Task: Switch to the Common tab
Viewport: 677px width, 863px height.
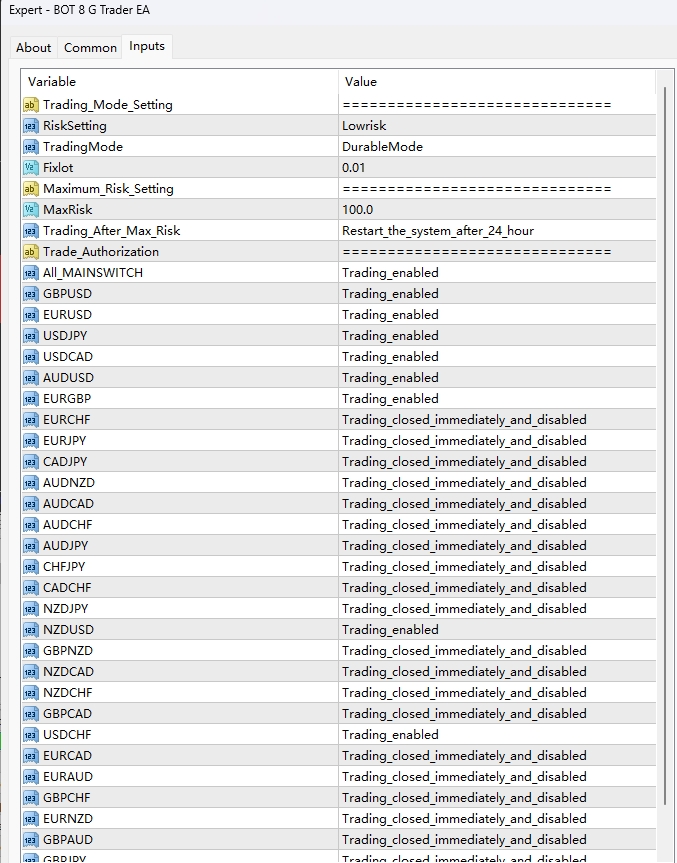Action: click(90, 48)
